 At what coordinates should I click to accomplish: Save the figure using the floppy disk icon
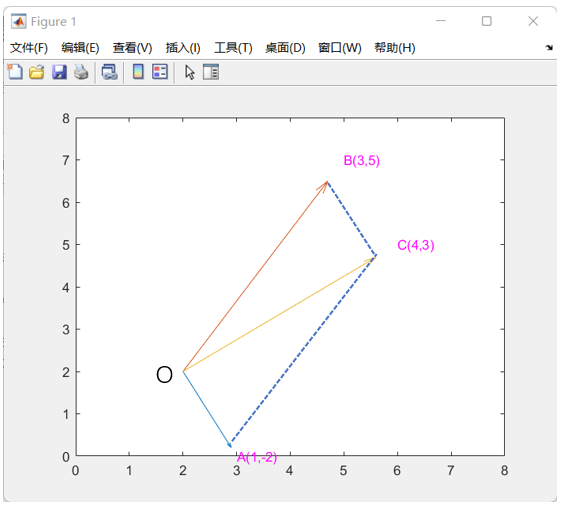coord(59,72)
